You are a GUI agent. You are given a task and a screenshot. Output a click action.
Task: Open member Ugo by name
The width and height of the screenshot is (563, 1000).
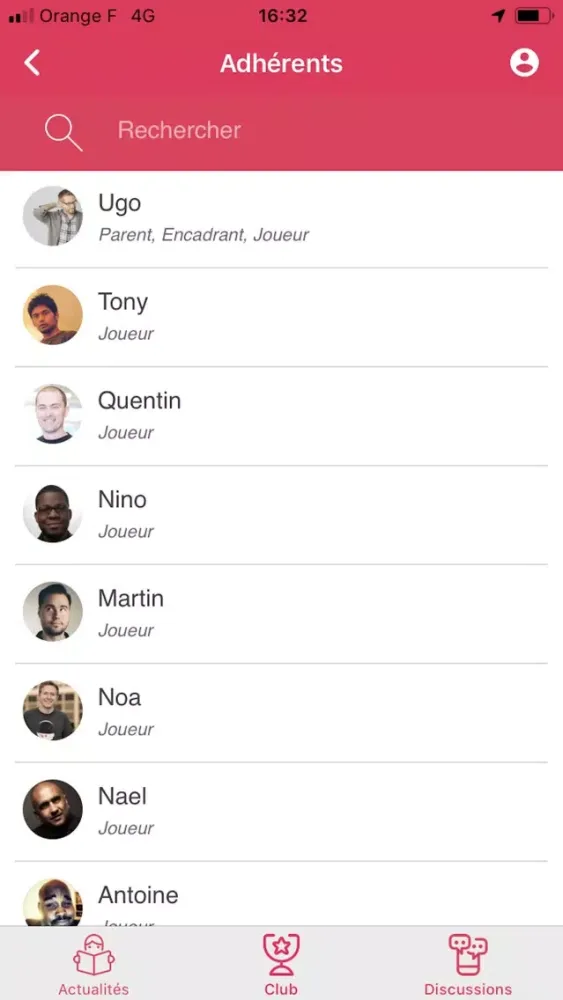(x=119, y=204)
